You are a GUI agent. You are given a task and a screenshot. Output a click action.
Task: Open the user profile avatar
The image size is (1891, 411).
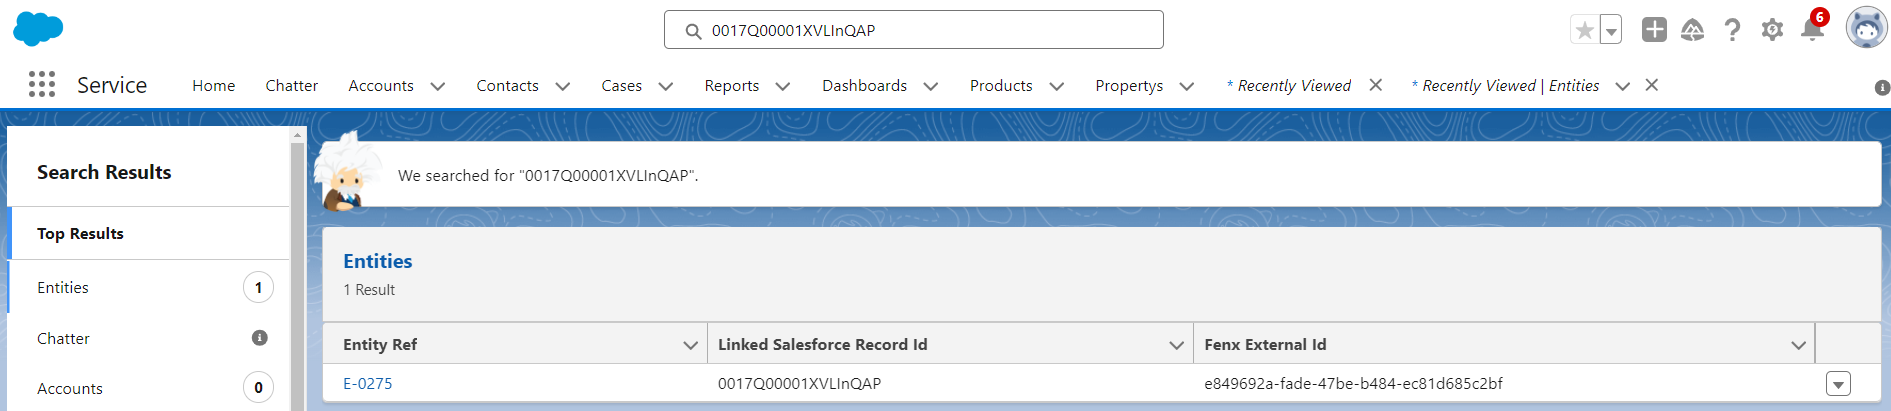click(1866, 29)
